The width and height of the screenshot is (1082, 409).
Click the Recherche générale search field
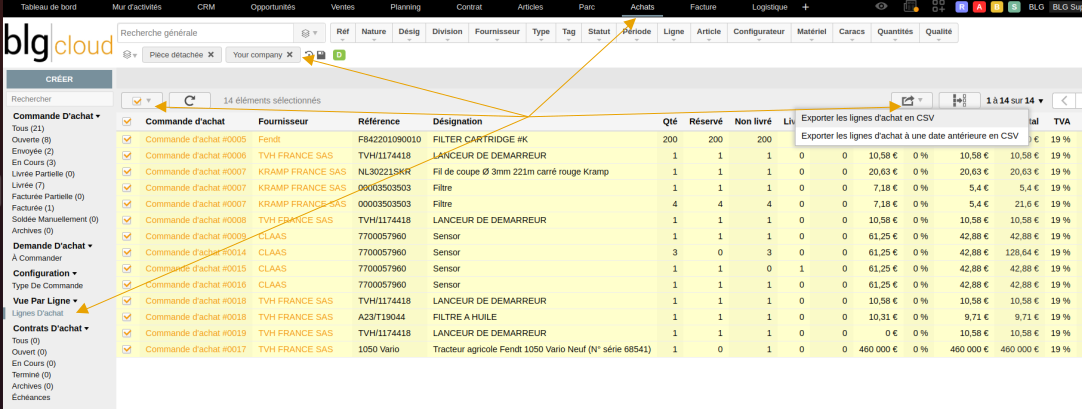click(206, 33)
